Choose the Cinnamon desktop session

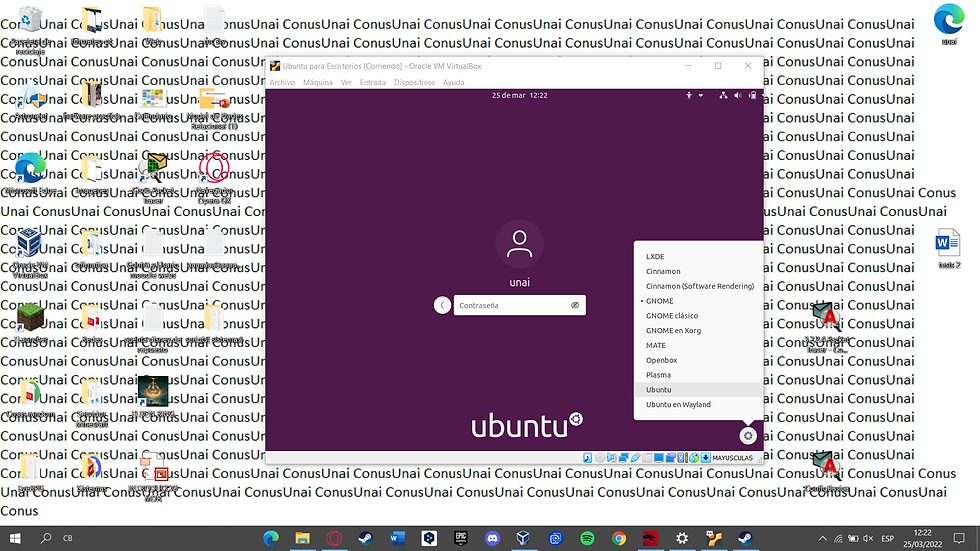(x=698, y=271)
